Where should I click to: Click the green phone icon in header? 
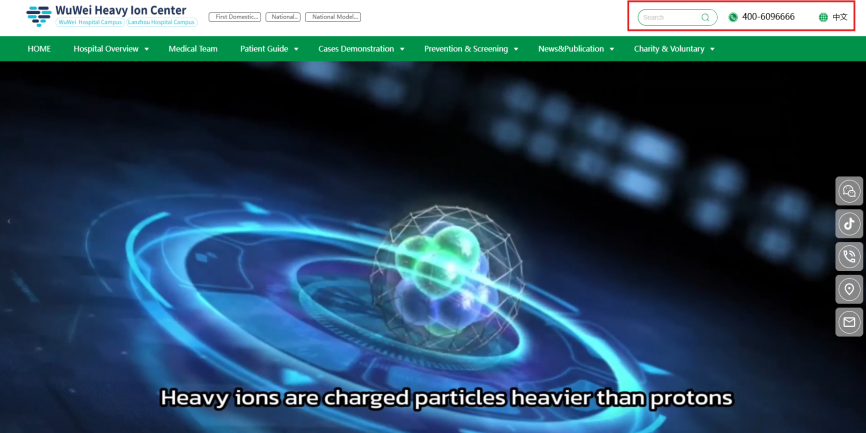[x=733, y=17]
